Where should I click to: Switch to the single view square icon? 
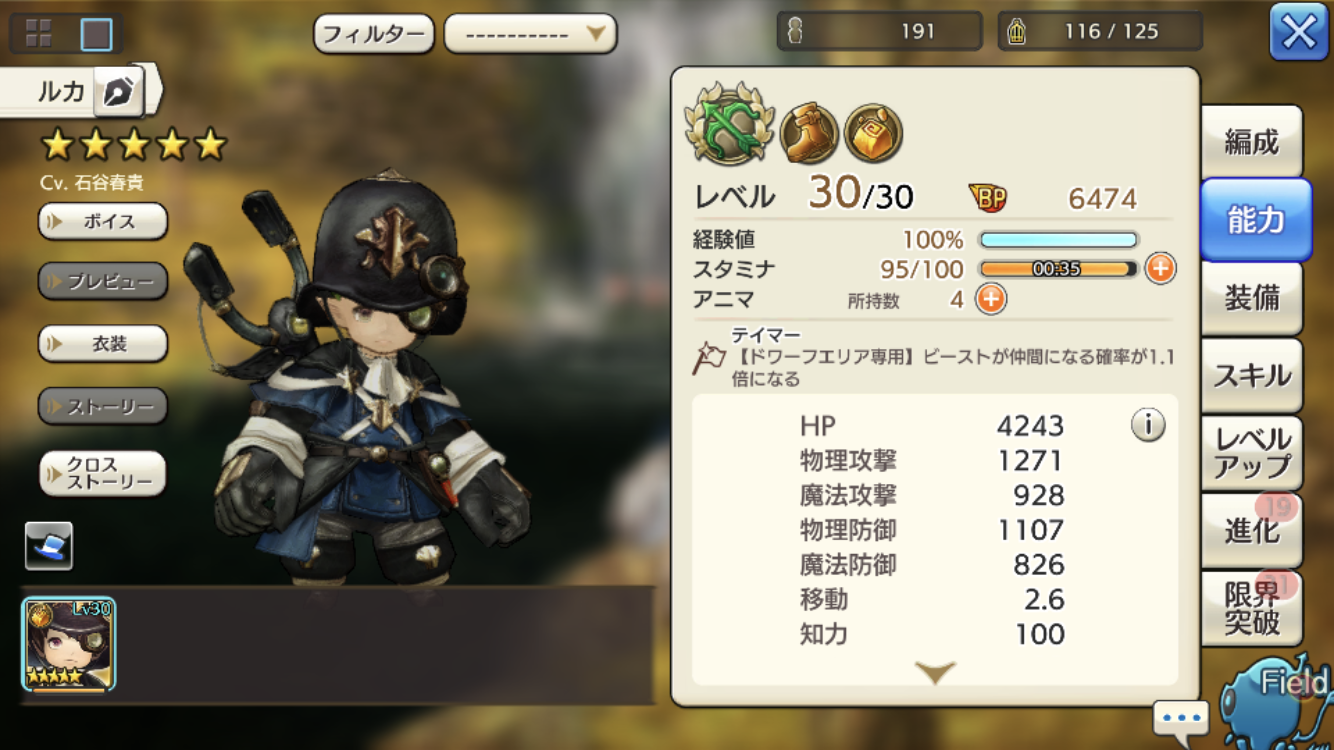96,34
